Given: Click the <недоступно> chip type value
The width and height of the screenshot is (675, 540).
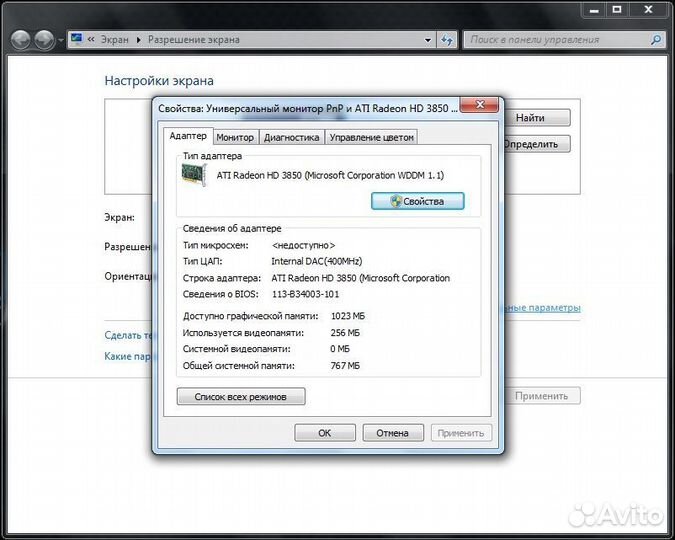Looking at the screenshot, I should (303, 245).
